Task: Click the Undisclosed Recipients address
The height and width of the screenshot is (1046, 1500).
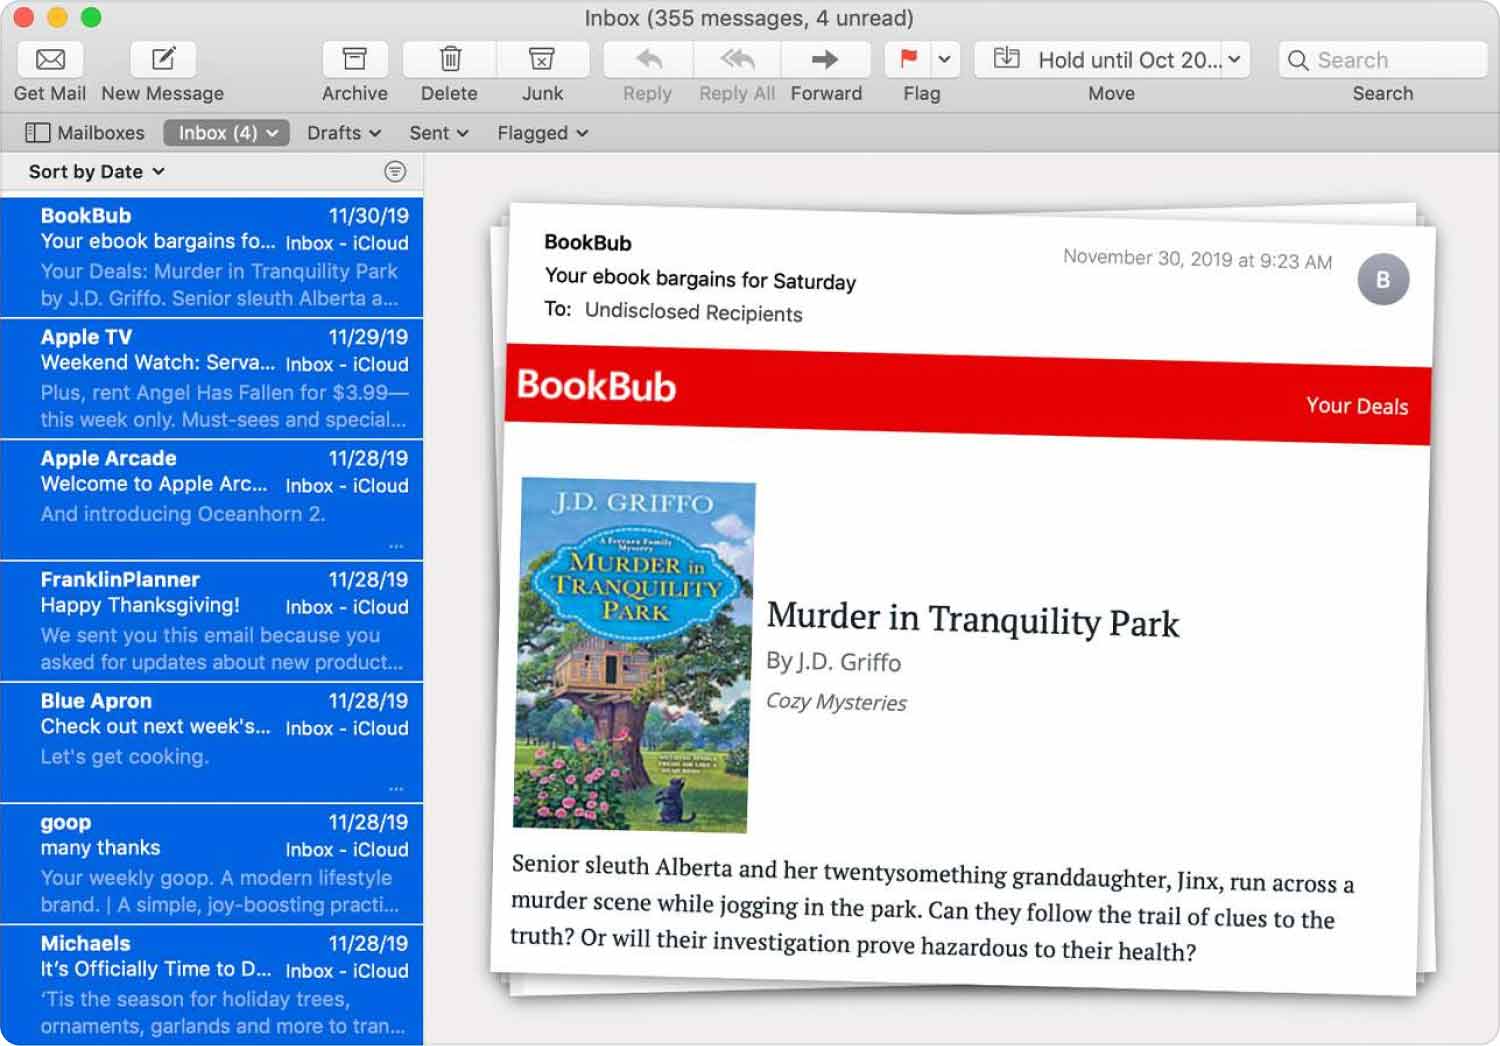Action: pos(693,313)
